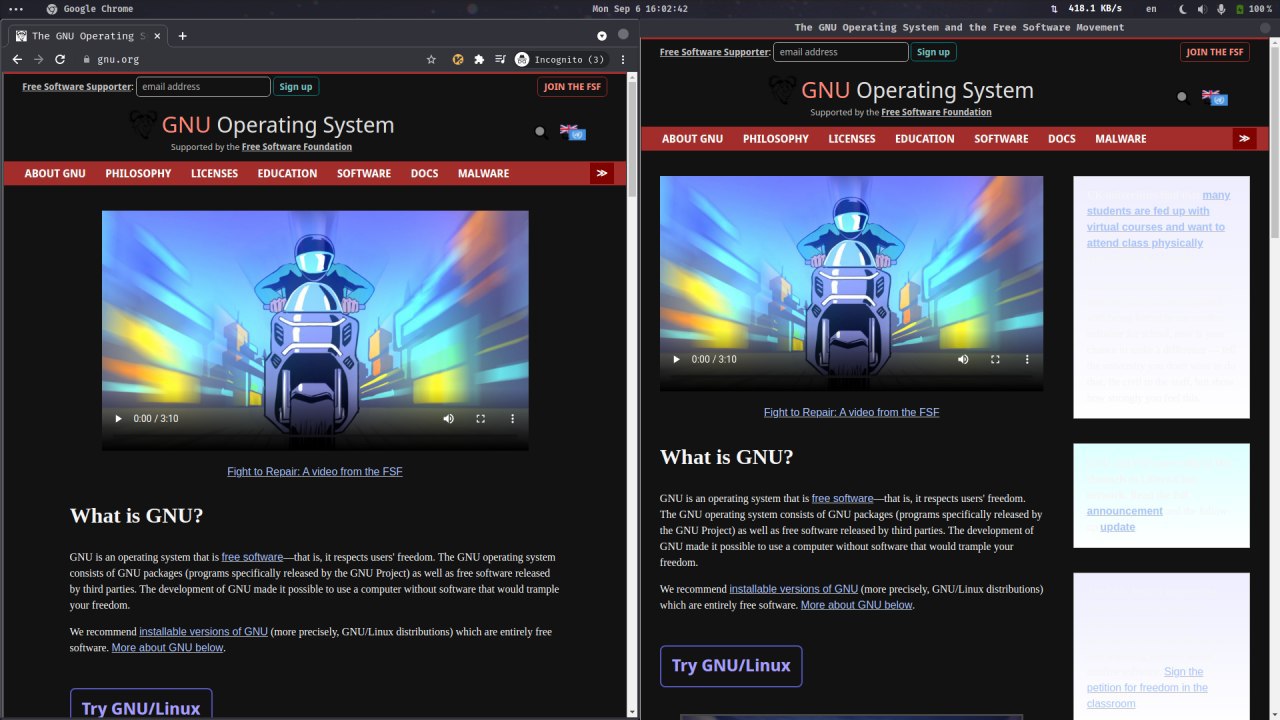Open 'Fight to Repair' link in Chrome window
Screen dimensions: 1280x720
(x=315, y=471)
